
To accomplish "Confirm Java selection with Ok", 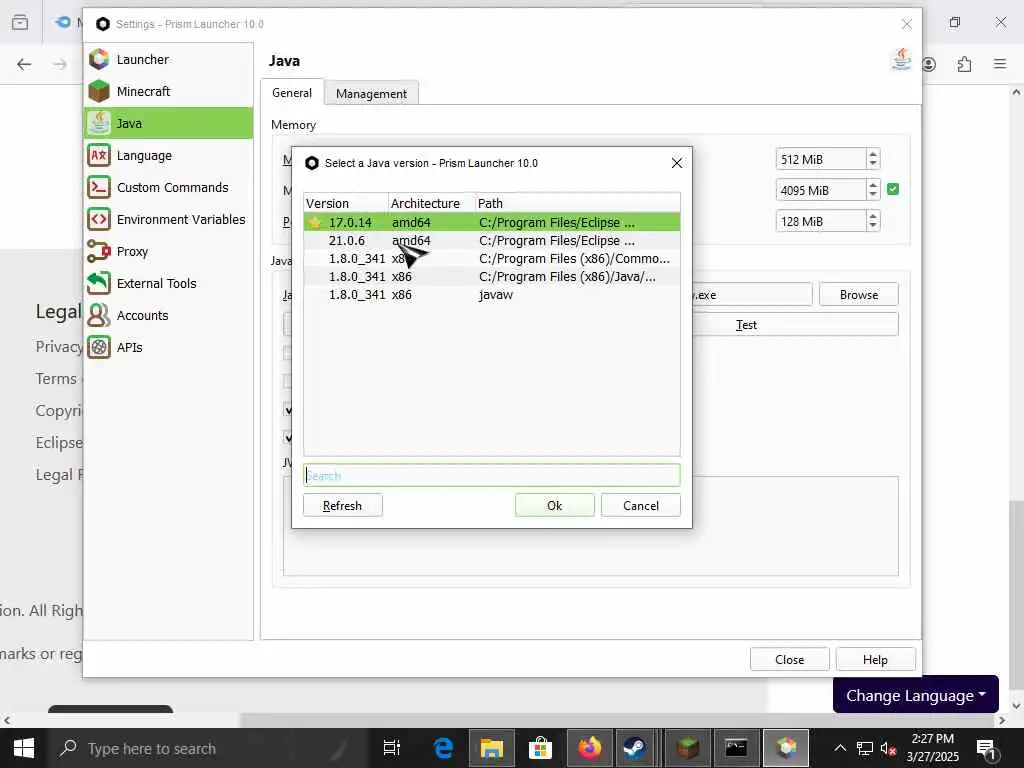I will (x=554, y=505).
